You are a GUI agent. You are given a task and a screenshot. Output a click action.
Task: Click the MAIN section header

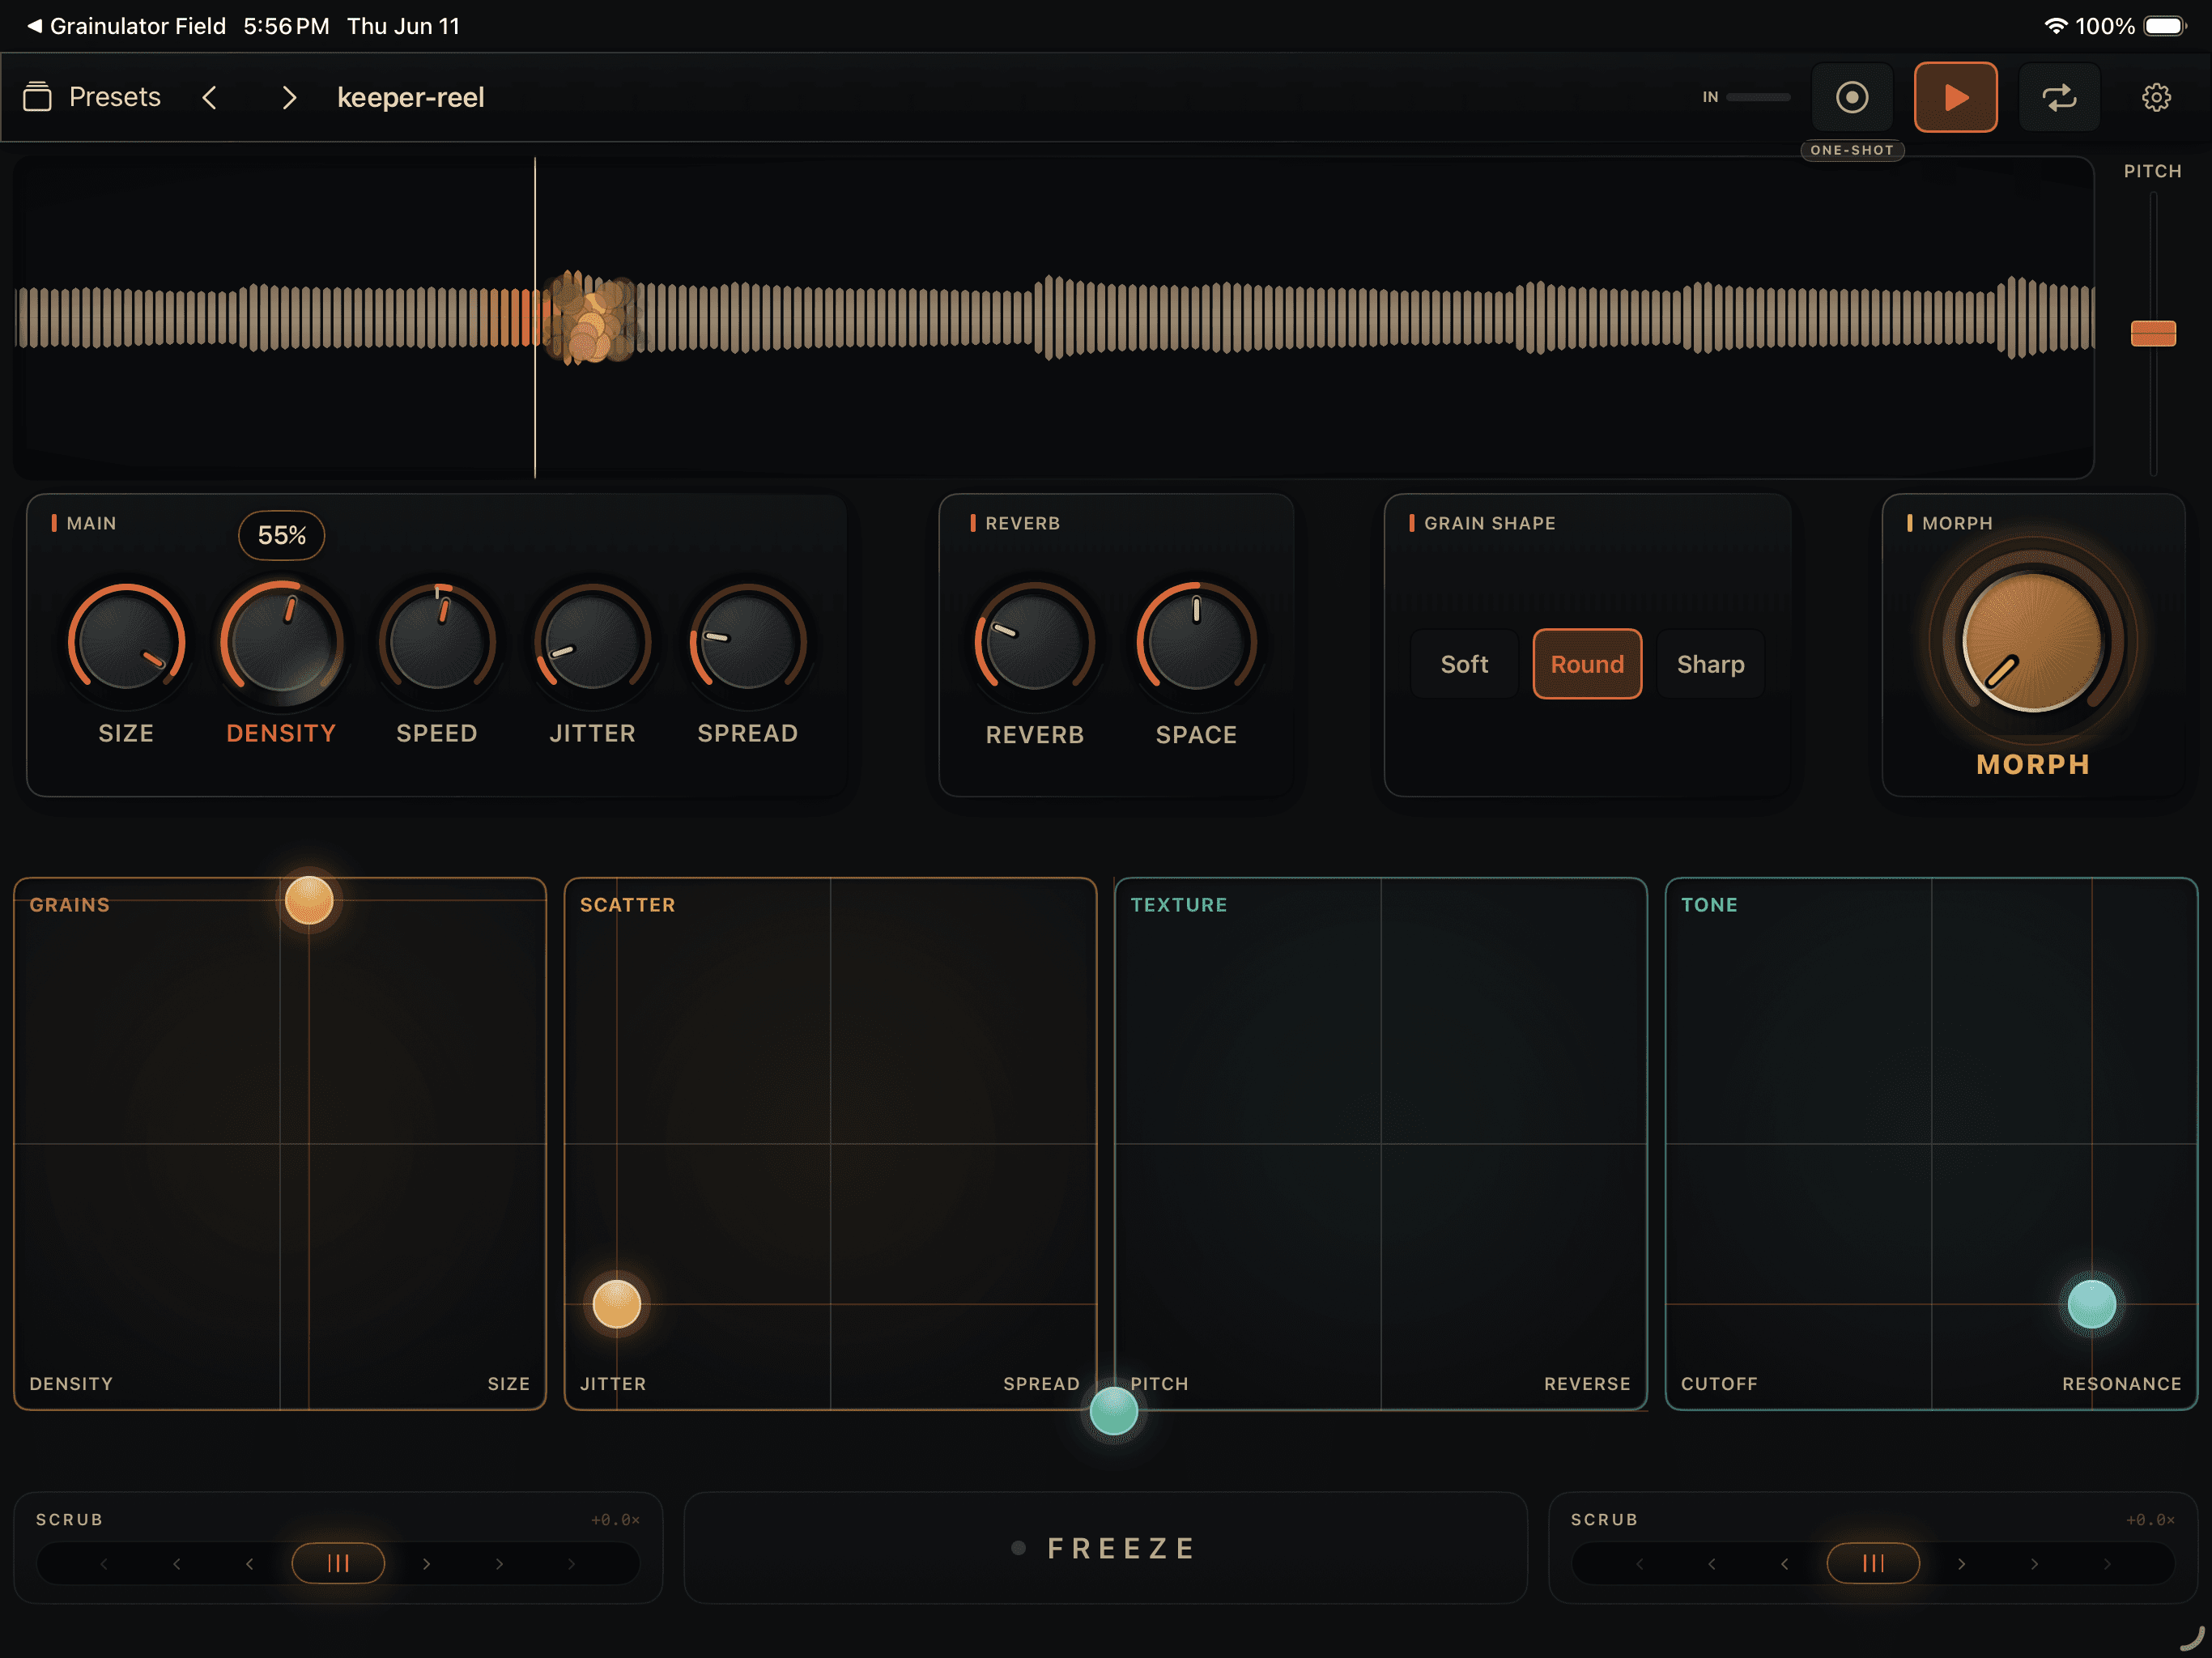tap(91, 523)
